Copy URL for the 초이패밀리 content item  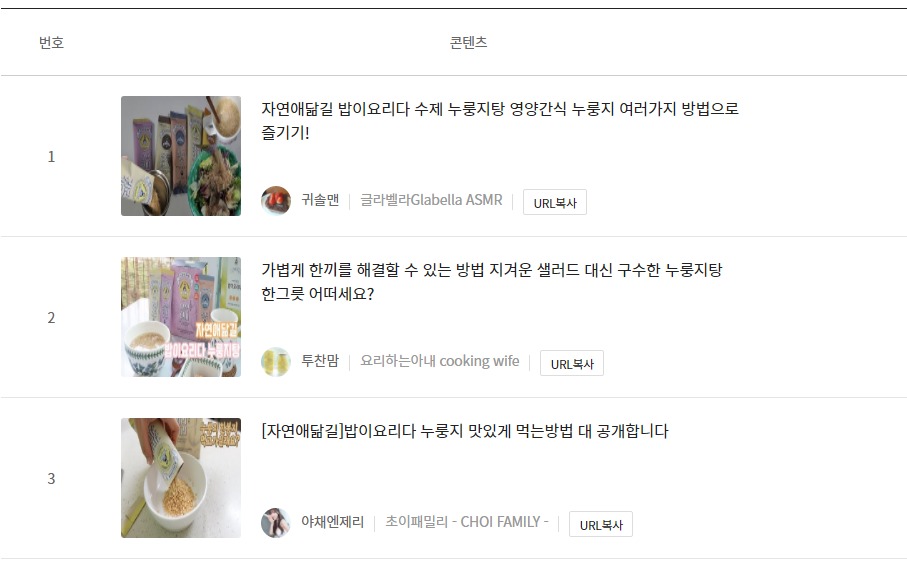point(600,524)
